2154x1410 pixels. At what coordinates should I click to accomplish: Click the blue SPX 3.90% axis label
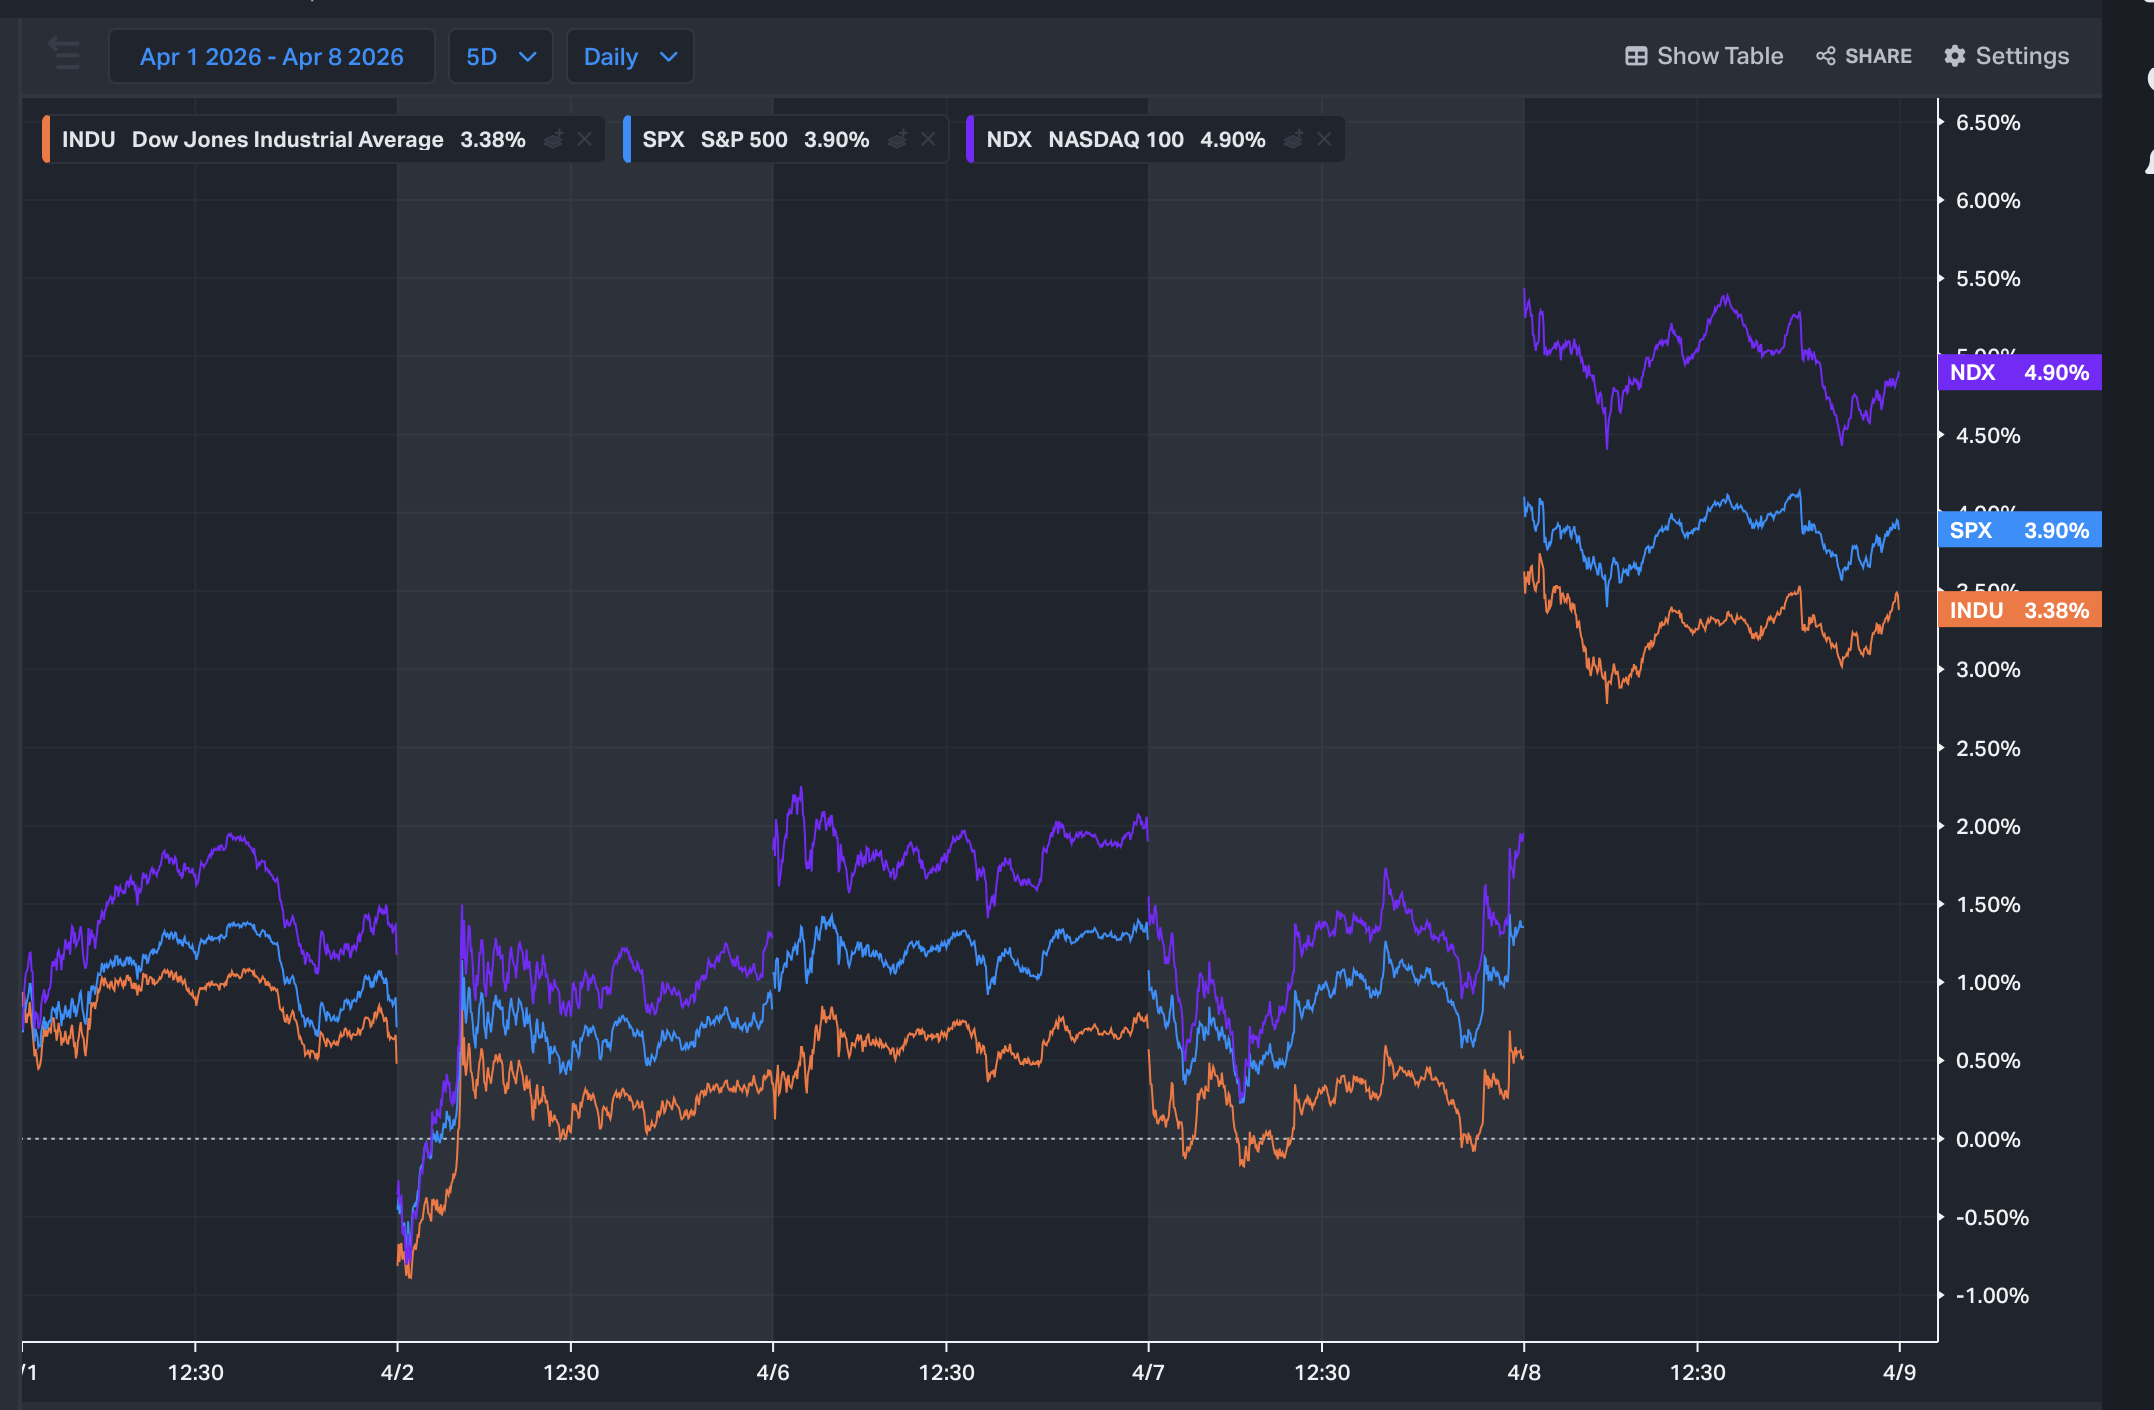coord(2019,530)
